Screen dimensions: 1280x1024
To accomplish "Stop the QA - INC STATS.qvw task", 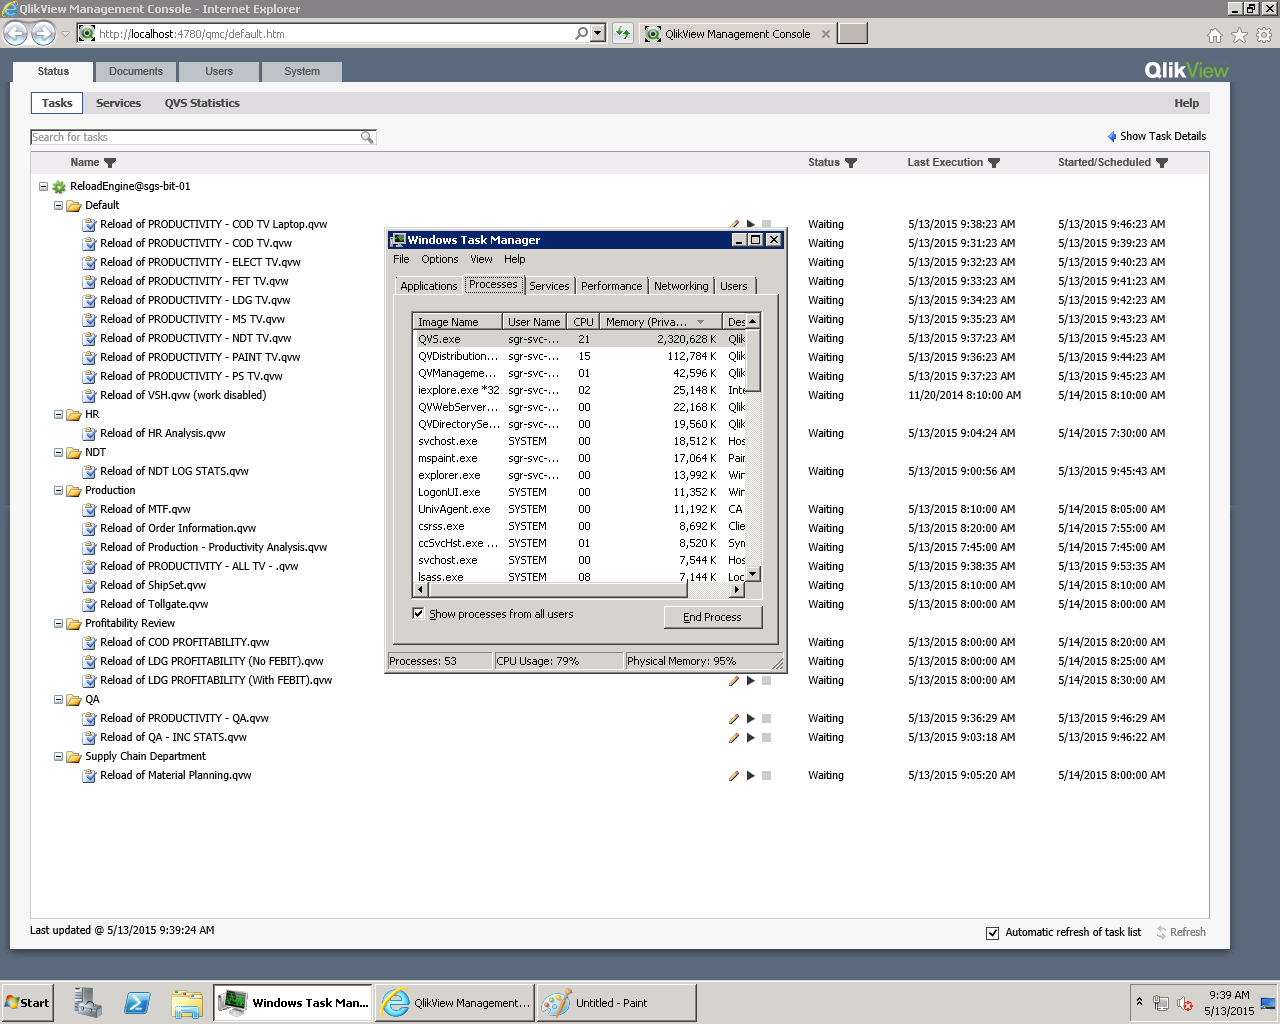I will [x=767, y=738].
